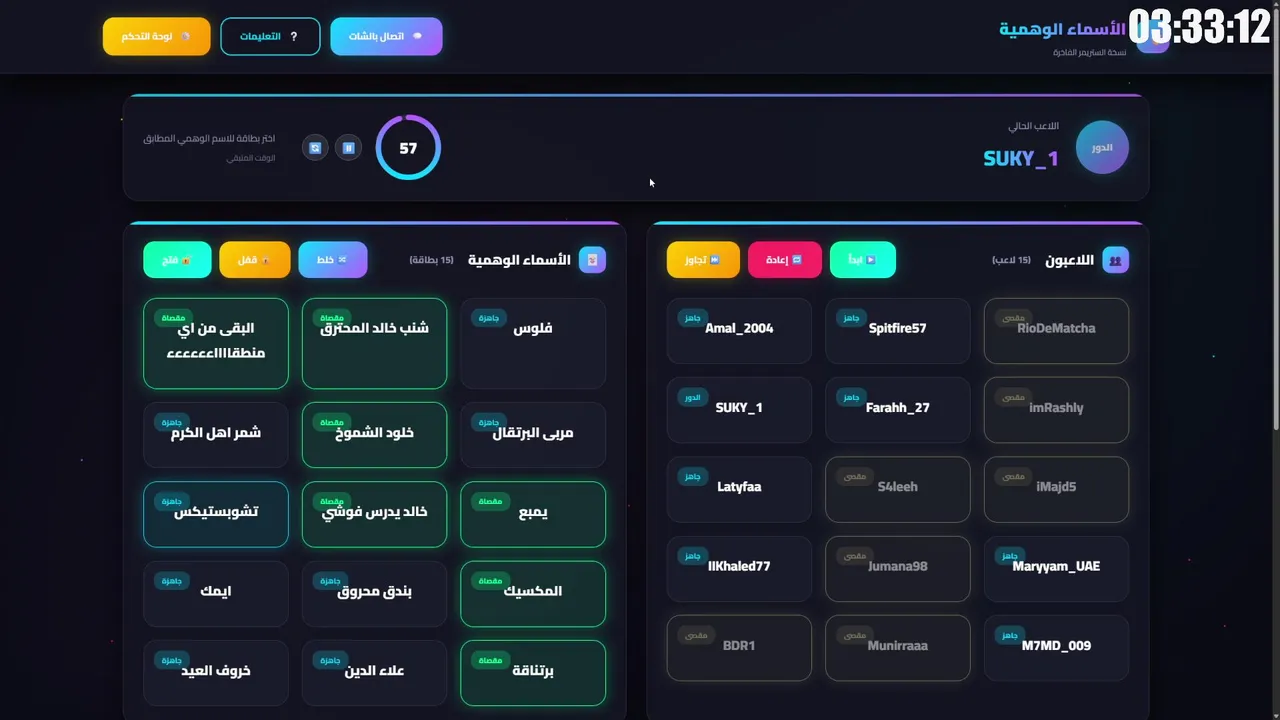Select the شنب خالد المحترق card
This screenshot has height=720, width=1280.
pos(374,343)
